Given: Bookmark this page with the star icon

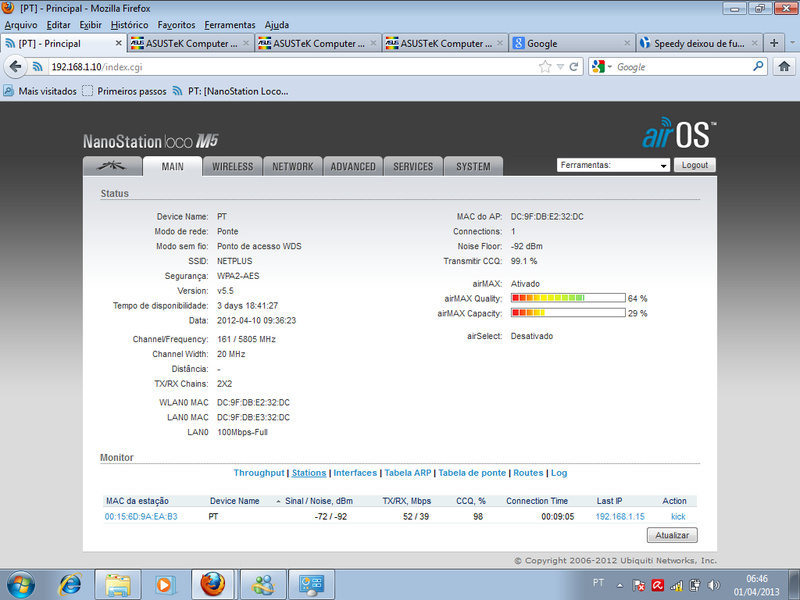Looking at the screenshot, I should click(545, 67).
